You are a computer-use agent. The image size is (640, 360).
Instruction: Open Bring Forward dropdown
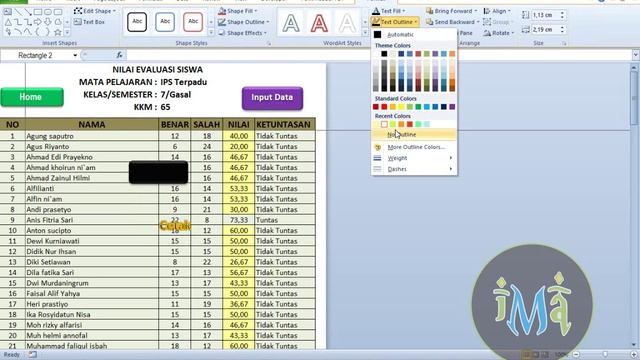(x=451, y=11)
